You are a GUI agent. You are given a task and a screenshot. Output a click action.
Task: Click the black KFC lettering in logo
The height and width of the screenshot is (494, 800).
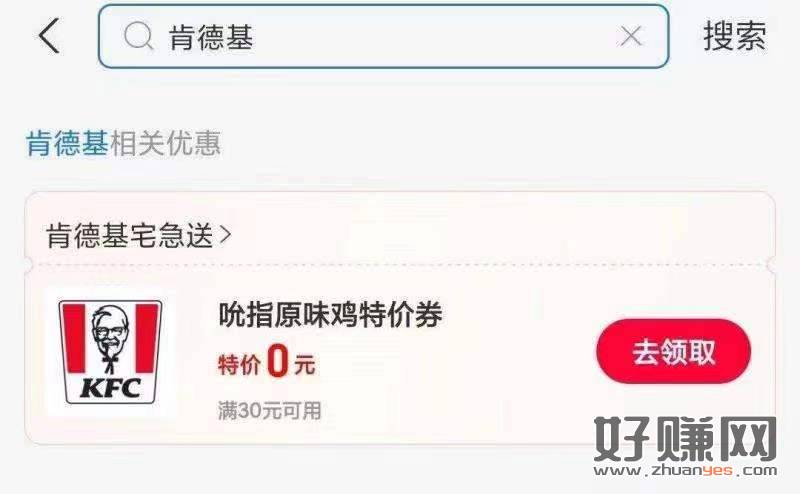(x=110, y=389)
